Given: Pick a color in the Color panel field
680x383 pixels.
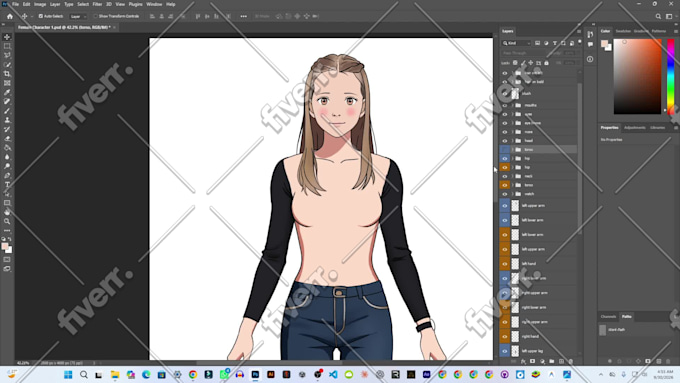Looking at the screenshot, I should [638, 77].
